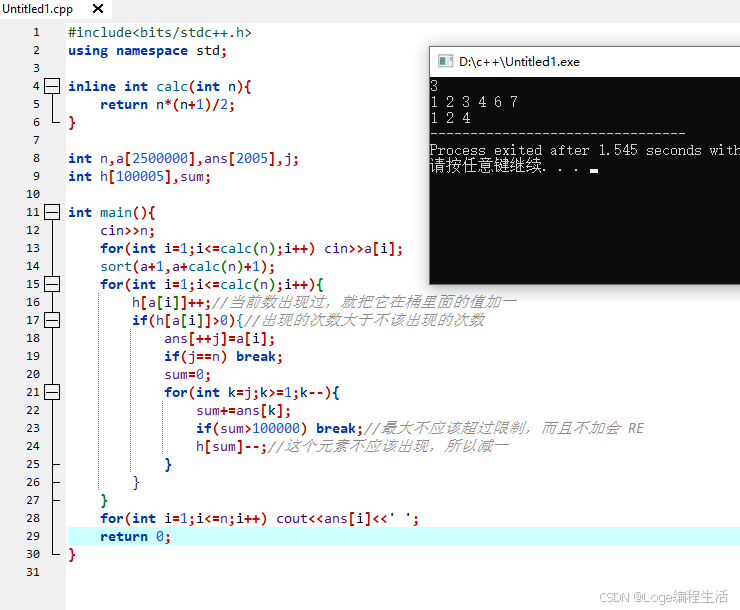
Task: Place cursor on the #include<bits/stdc++.h> line
Action: point(160,33)
